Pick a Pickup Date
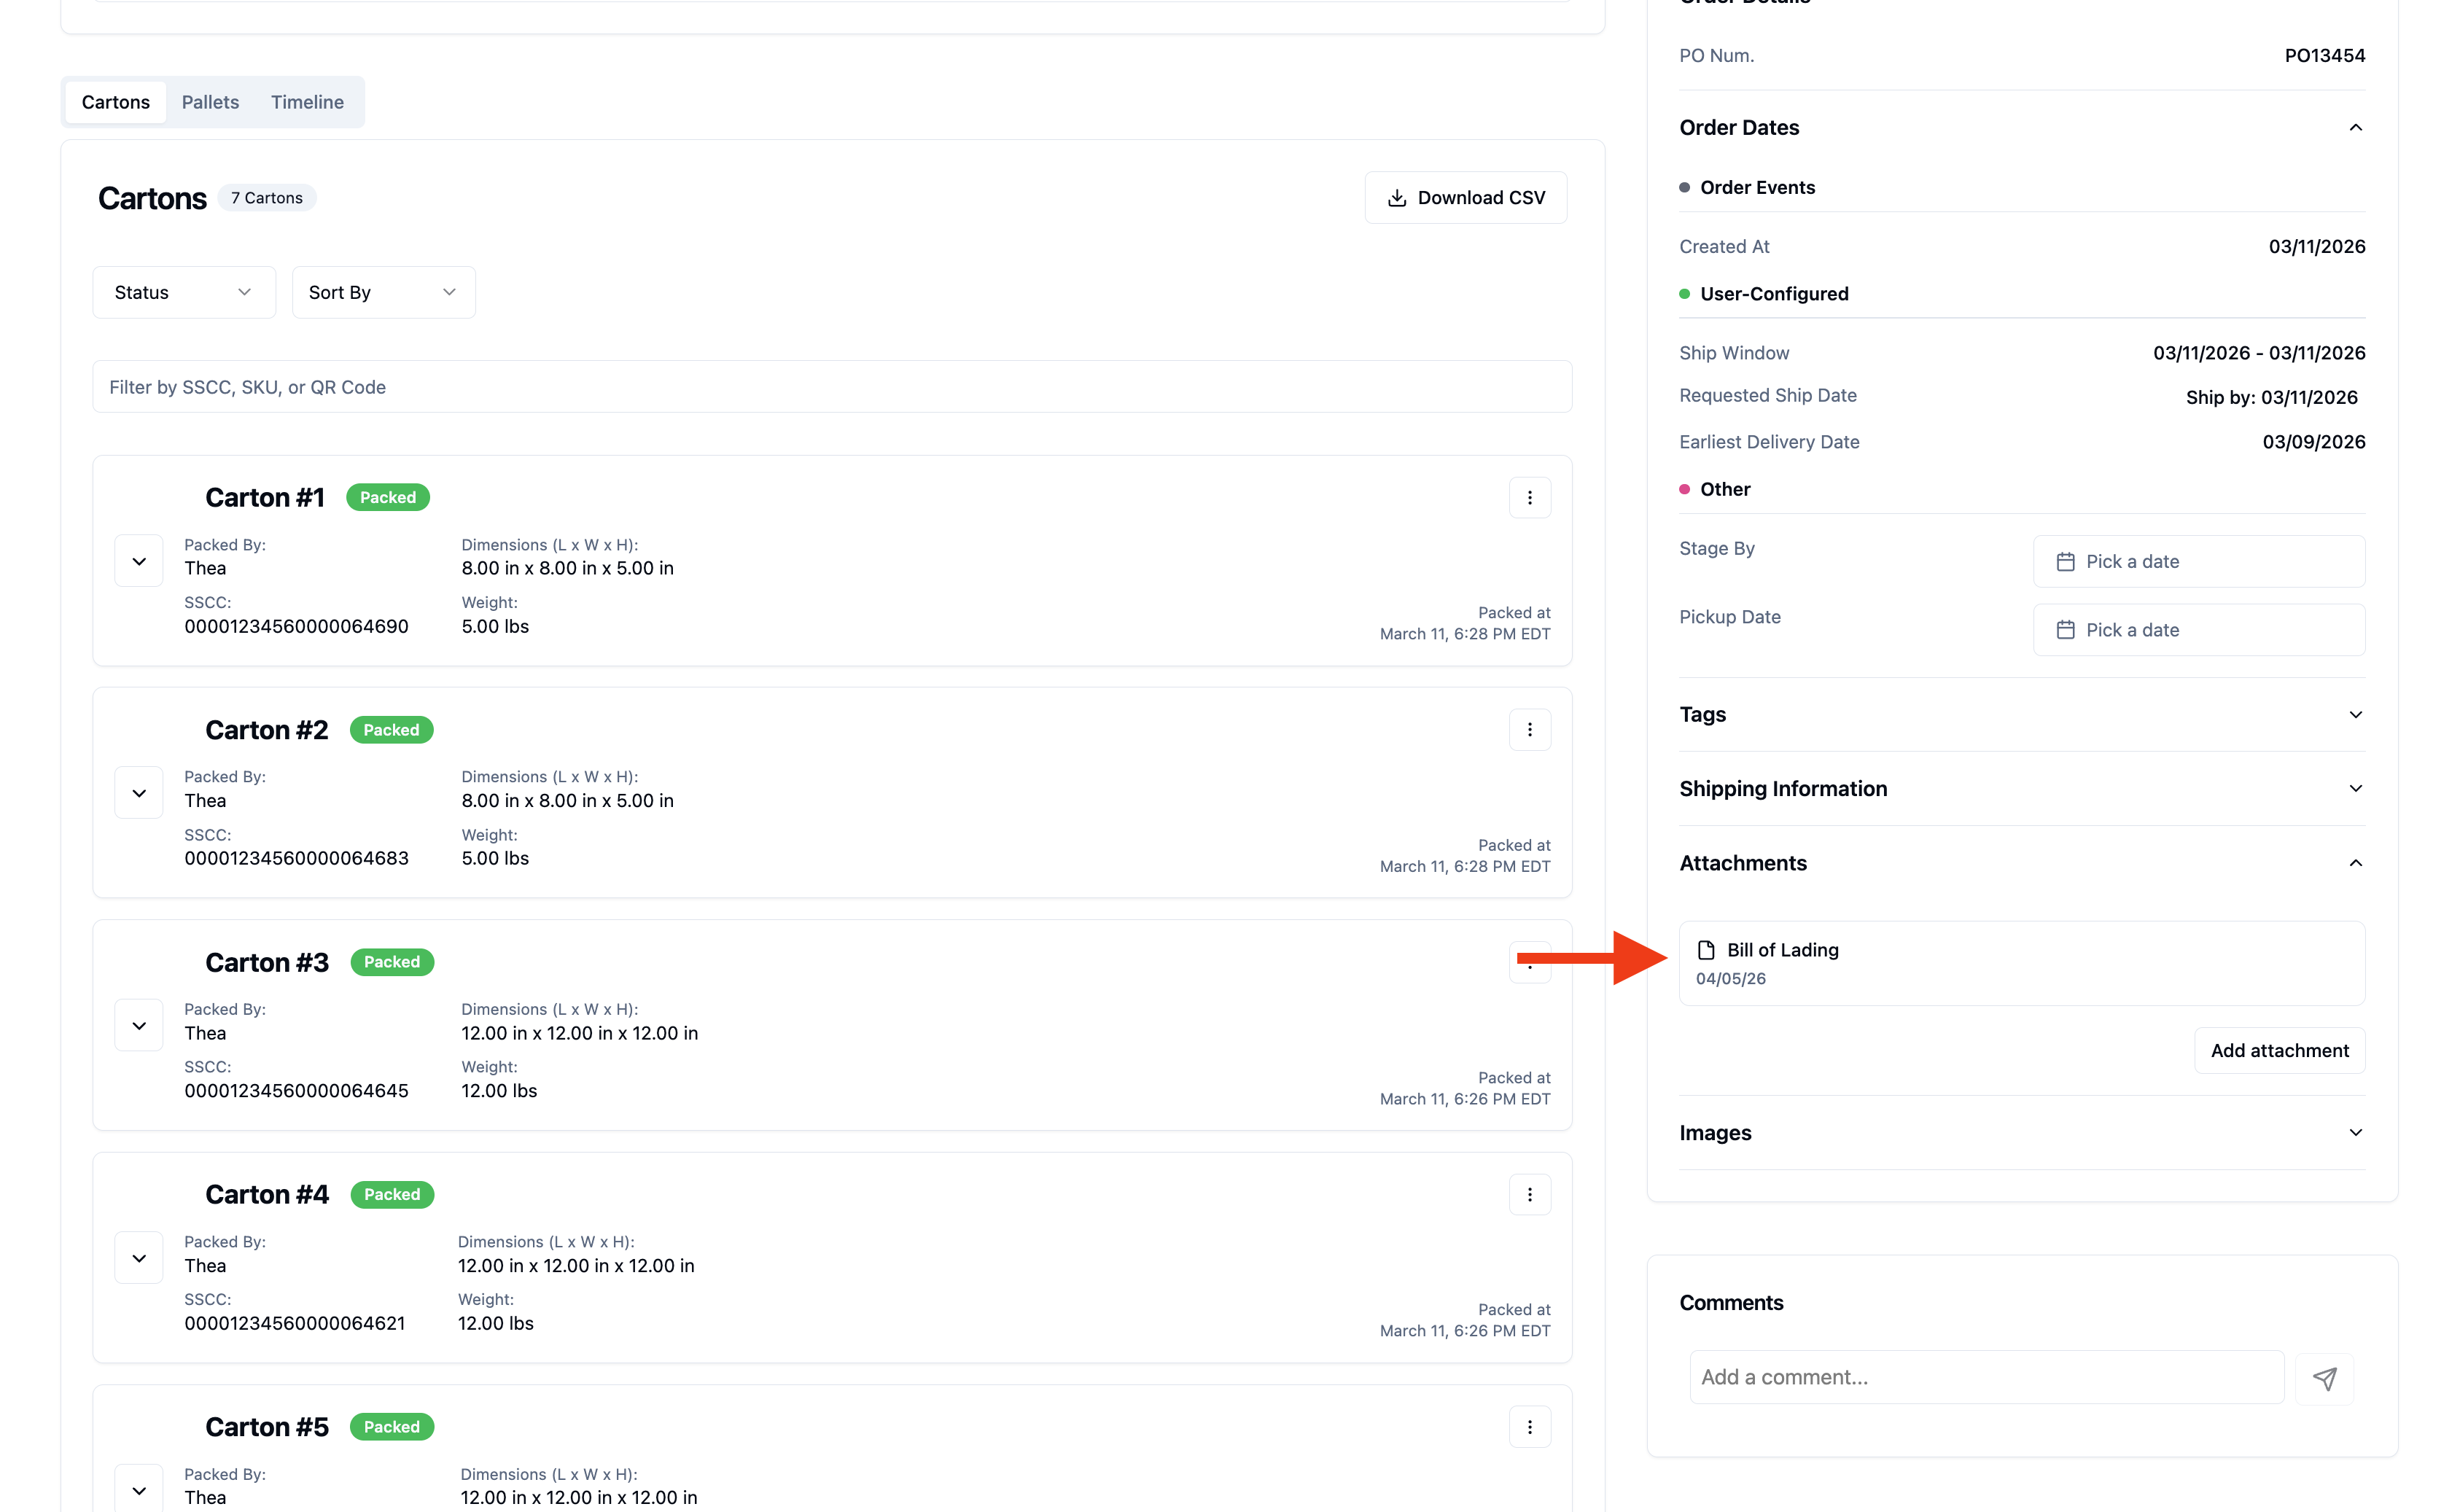This screenshot has height=1512, width=2460. tap(2198, 630)
